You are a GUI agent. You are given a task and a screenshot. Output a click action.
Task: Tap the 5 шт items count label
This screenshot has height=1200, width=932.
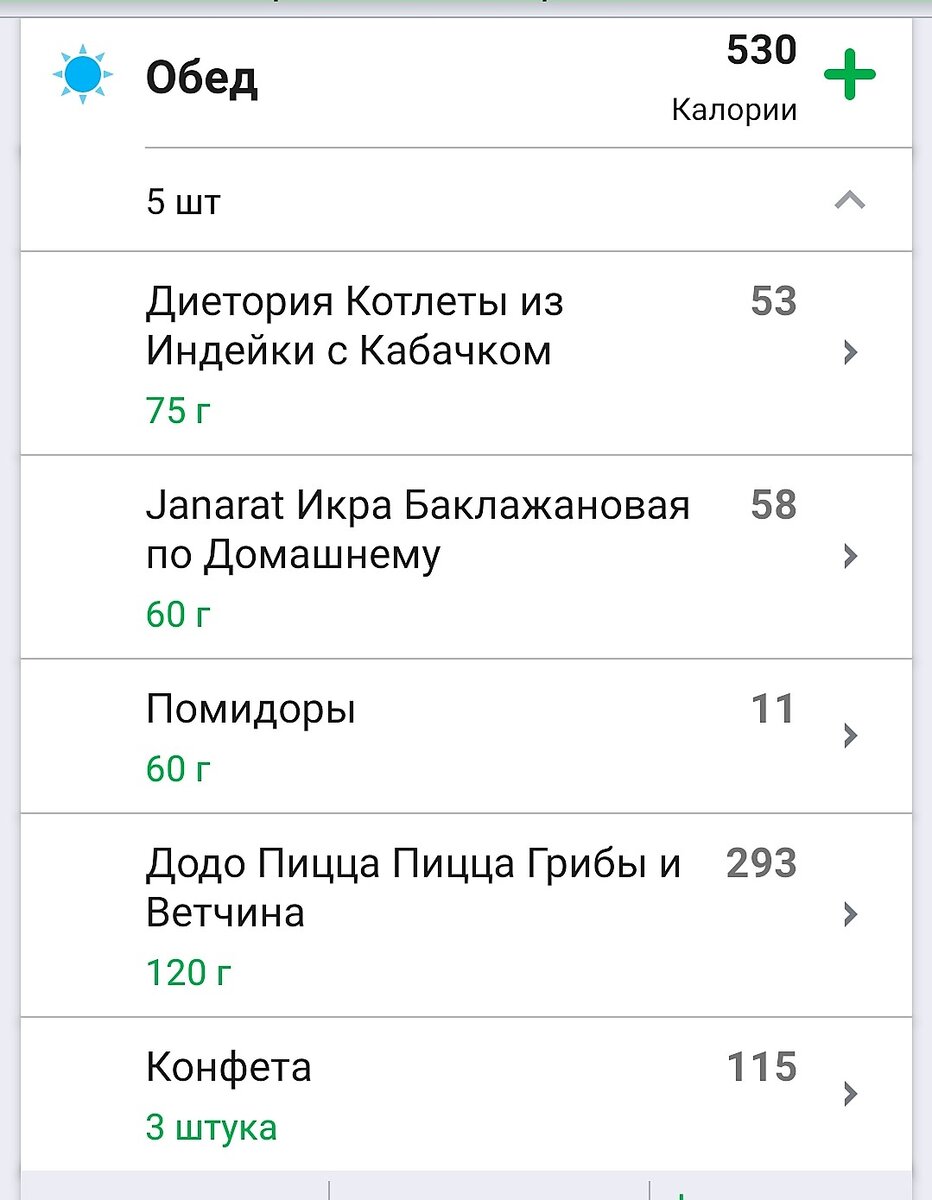click(x=183, y=201)
